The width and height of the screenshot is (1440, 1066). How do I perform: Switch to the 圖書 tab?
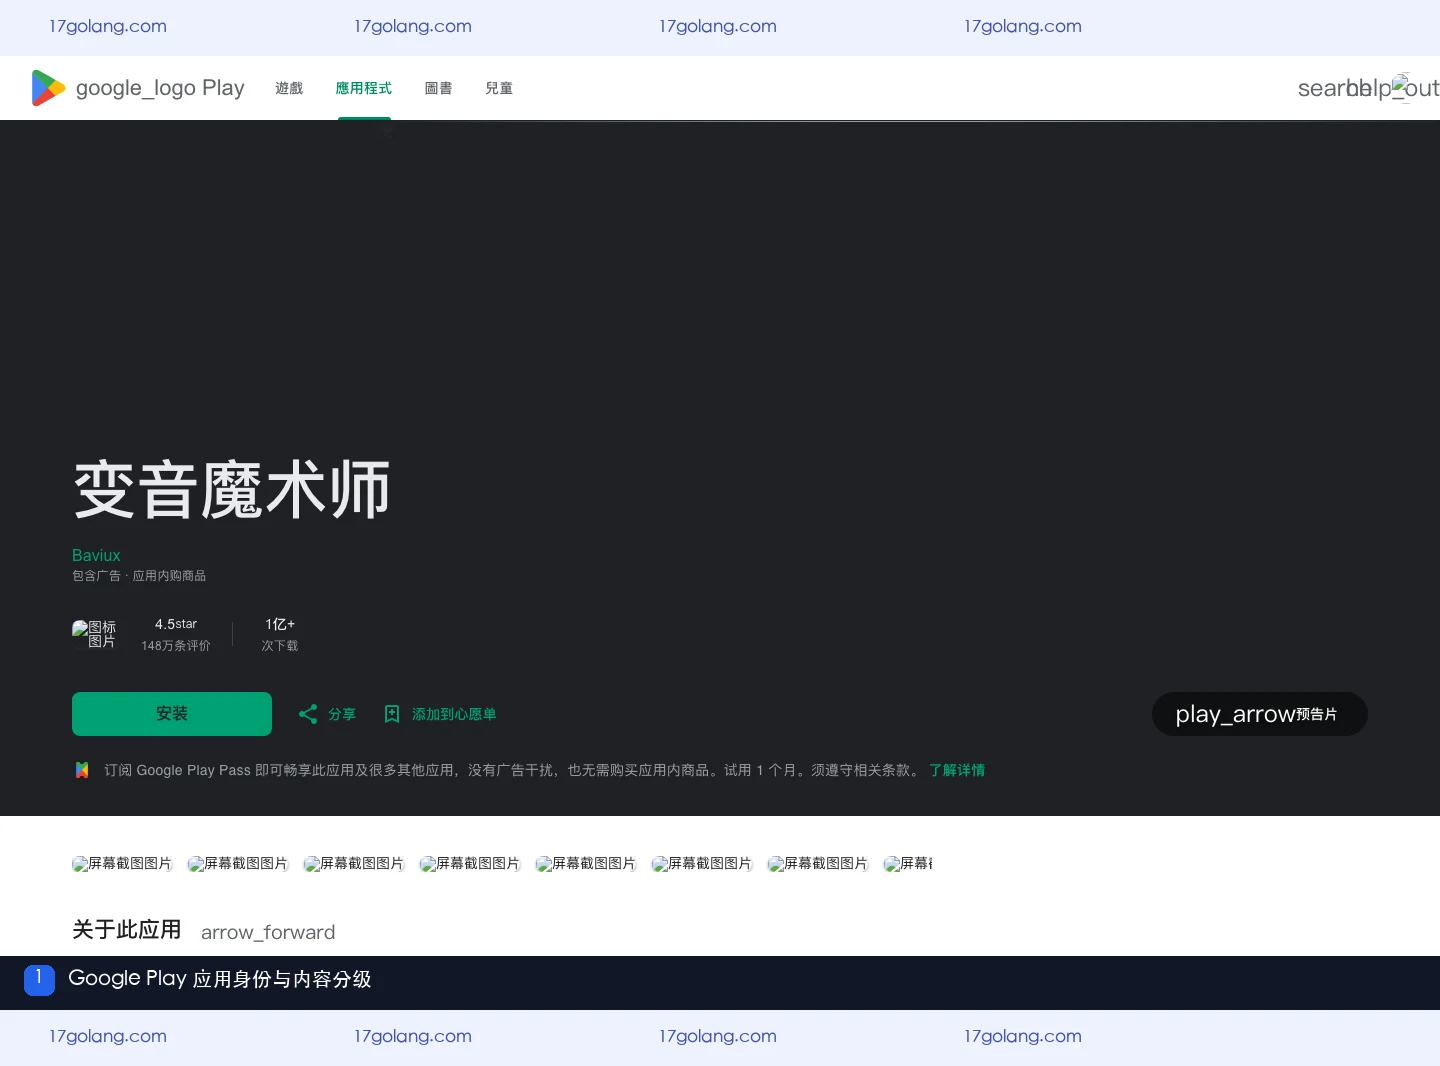pos(438,88)
